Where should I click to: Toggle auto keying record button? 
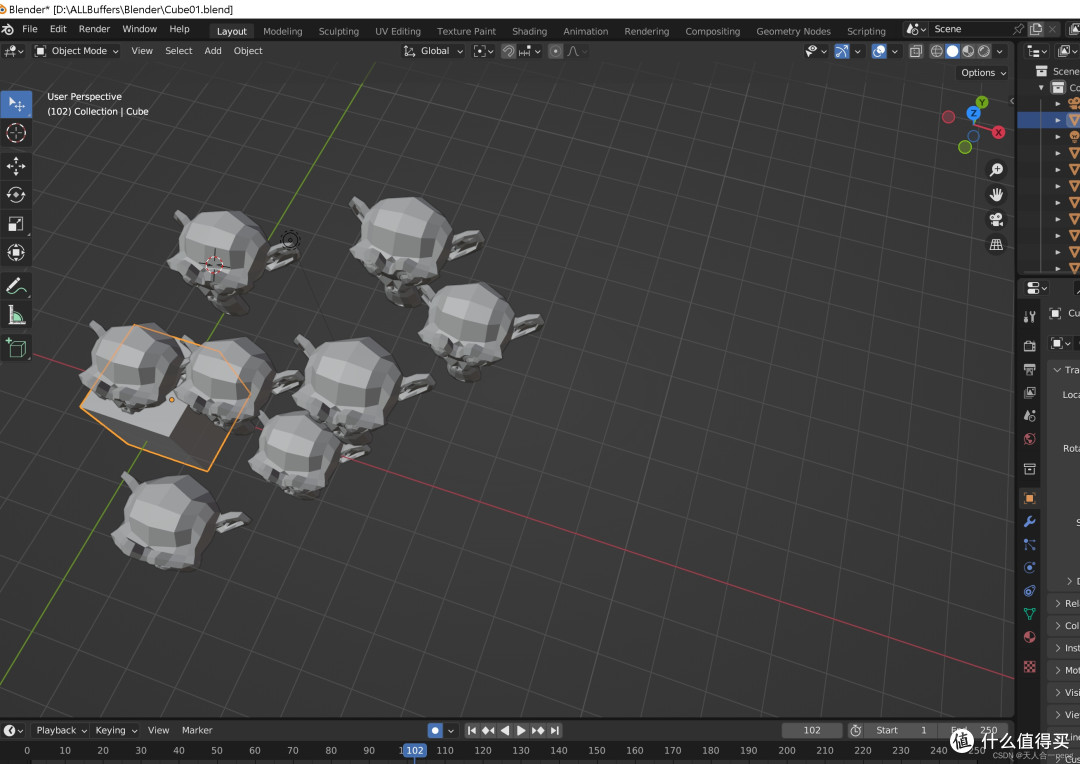pos(435,730)
